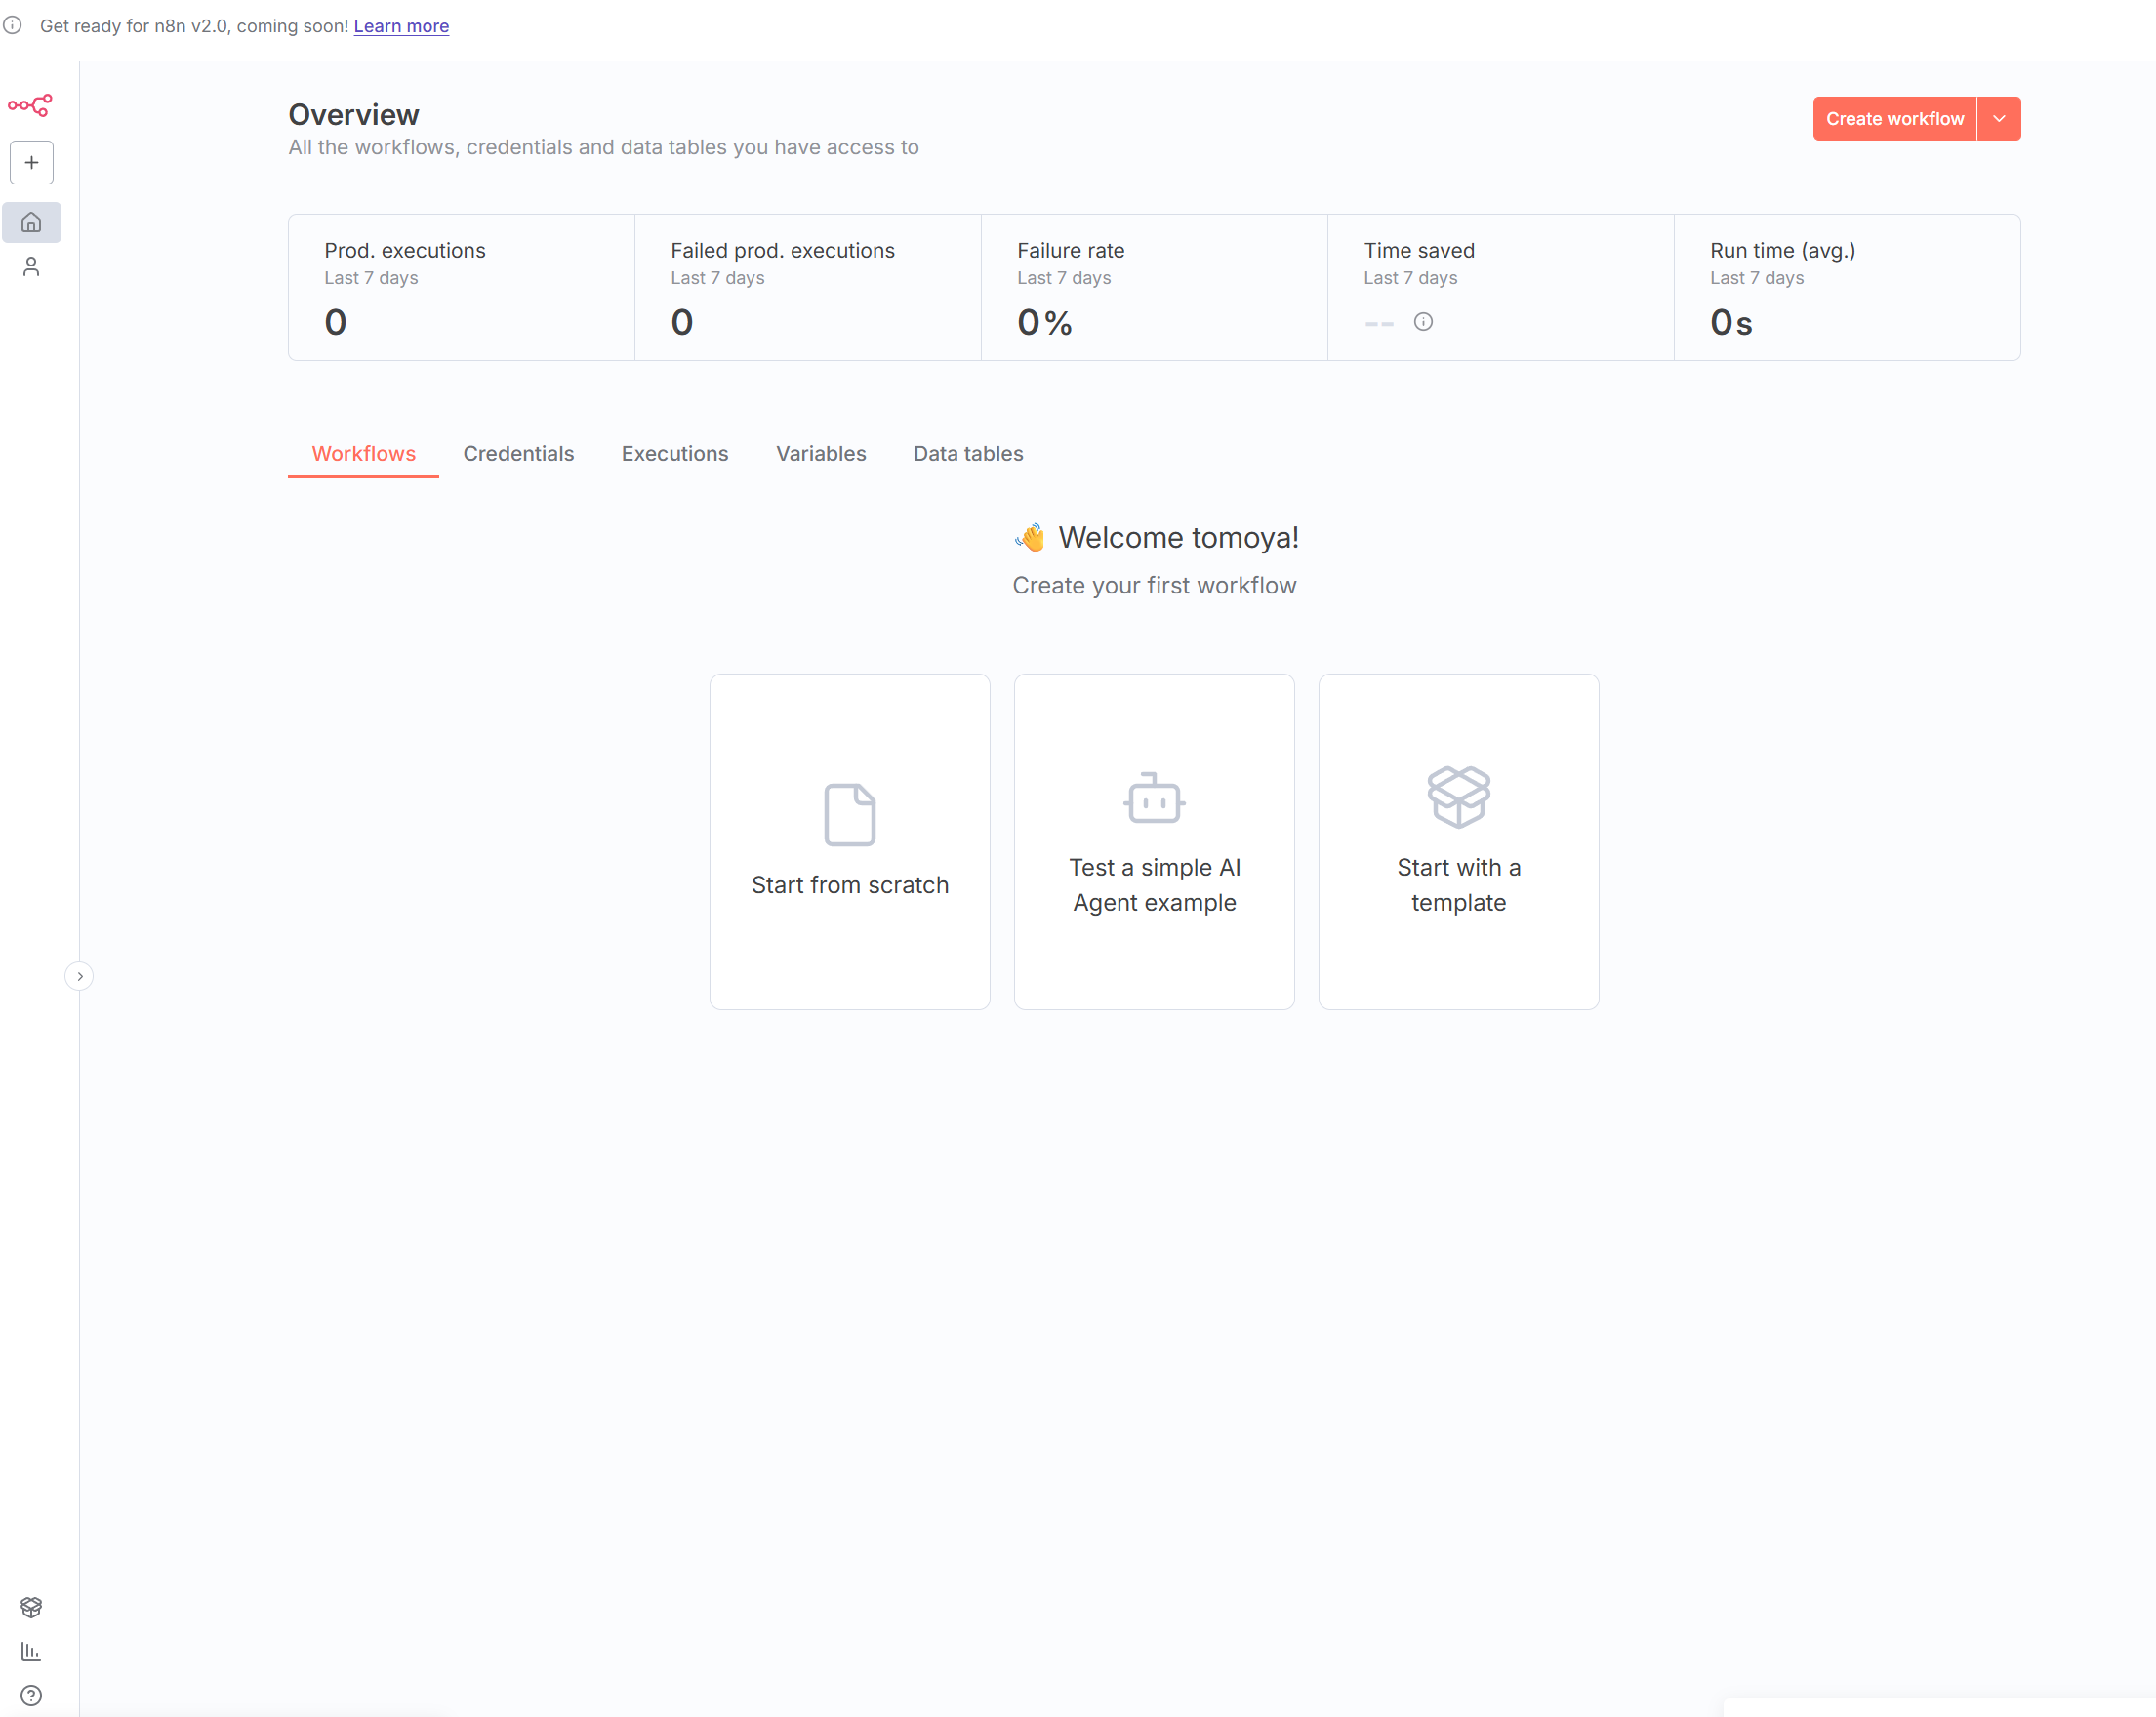The image size is (2156, 1717).
Task: Choose the Start from scratch card
Action: [x=849, y=841]
